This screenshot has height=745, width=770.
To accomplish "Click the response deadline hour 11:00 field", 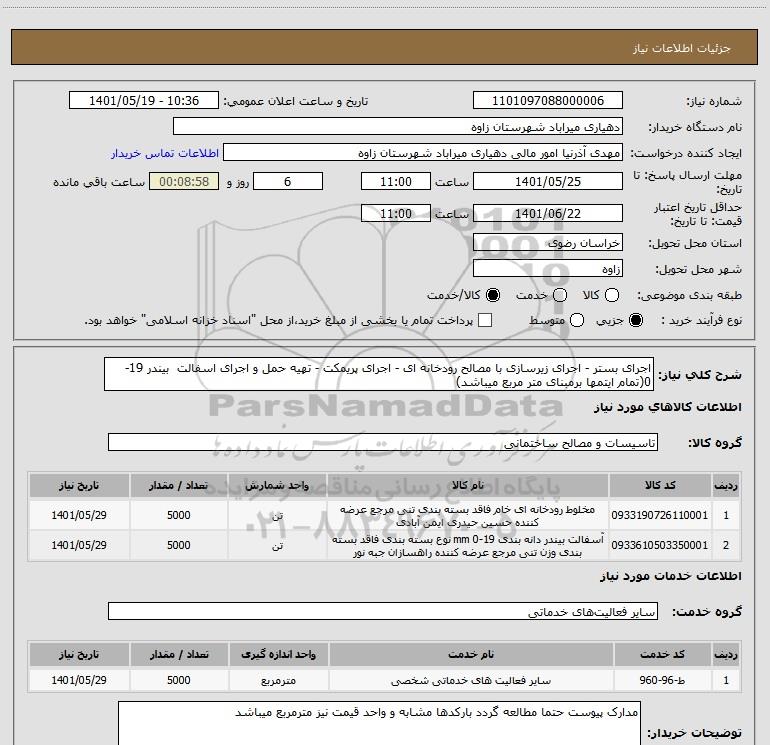I will tap(396, 181).
